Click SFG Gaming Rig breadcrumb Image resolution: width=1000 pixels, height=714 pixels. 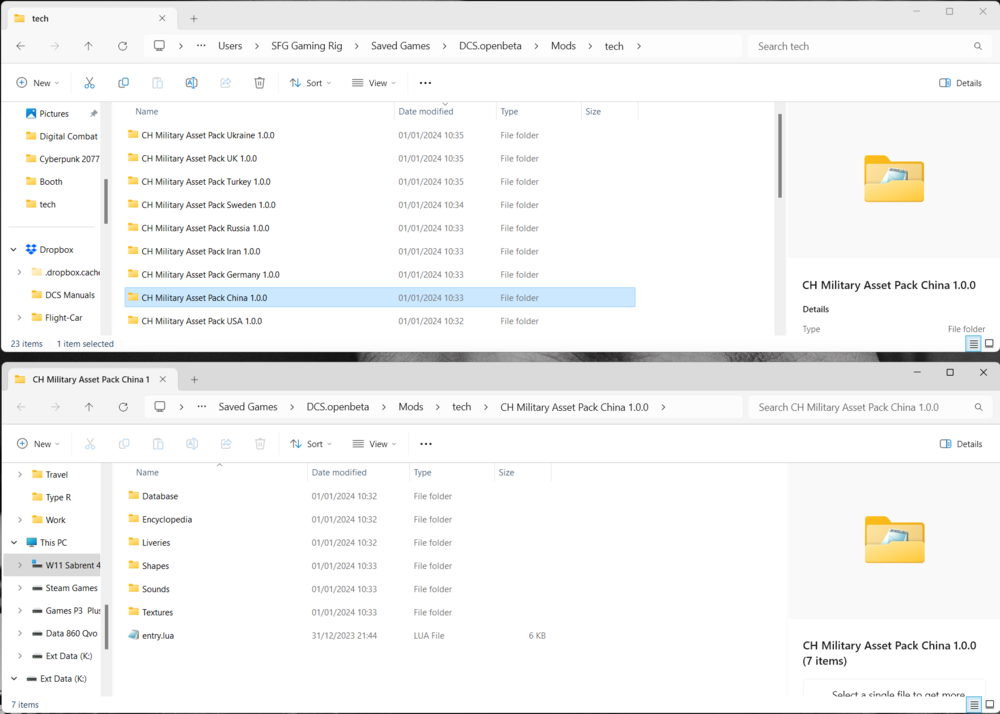pos(307,46)
